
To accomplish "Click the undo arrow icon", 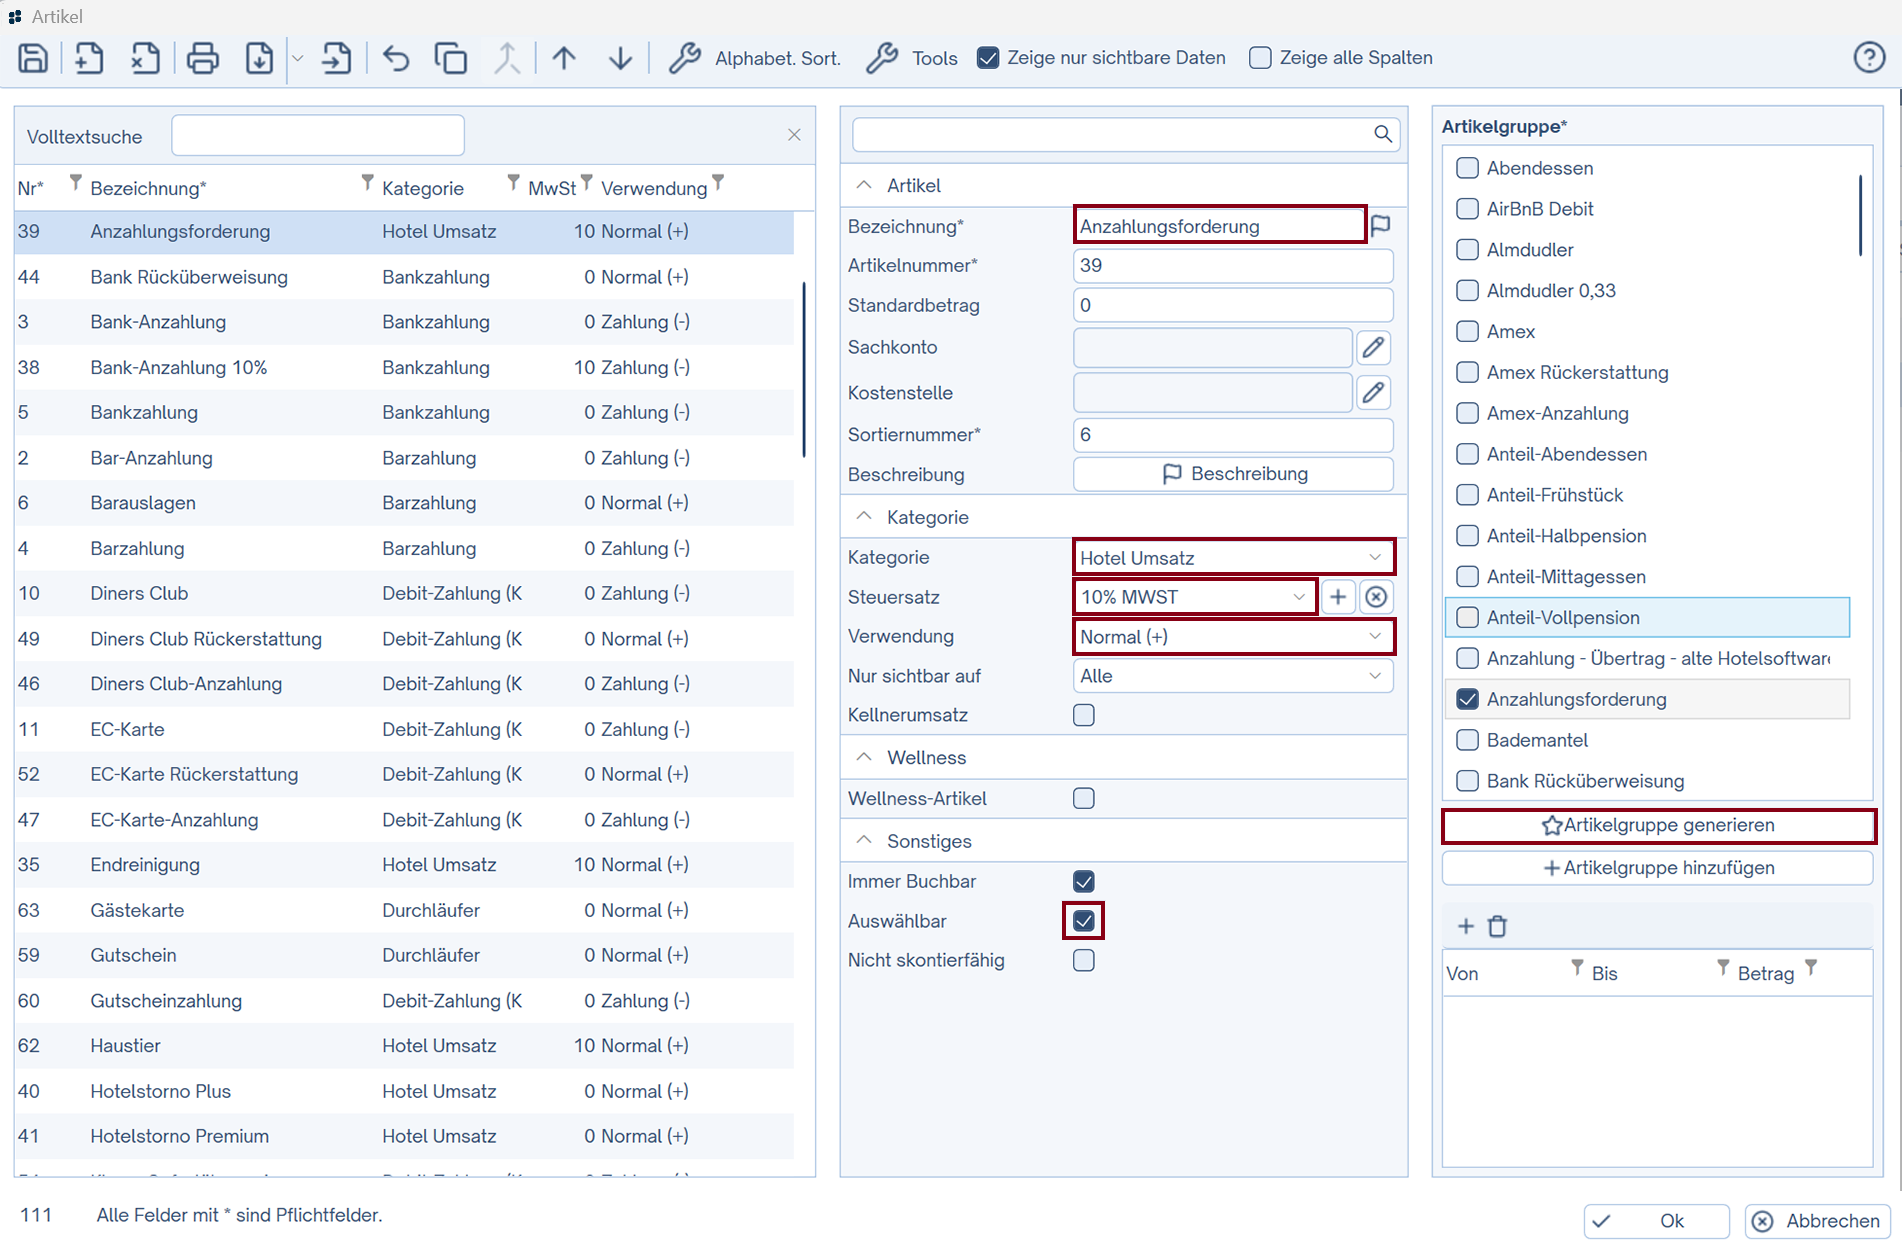I will click(396, 58).
